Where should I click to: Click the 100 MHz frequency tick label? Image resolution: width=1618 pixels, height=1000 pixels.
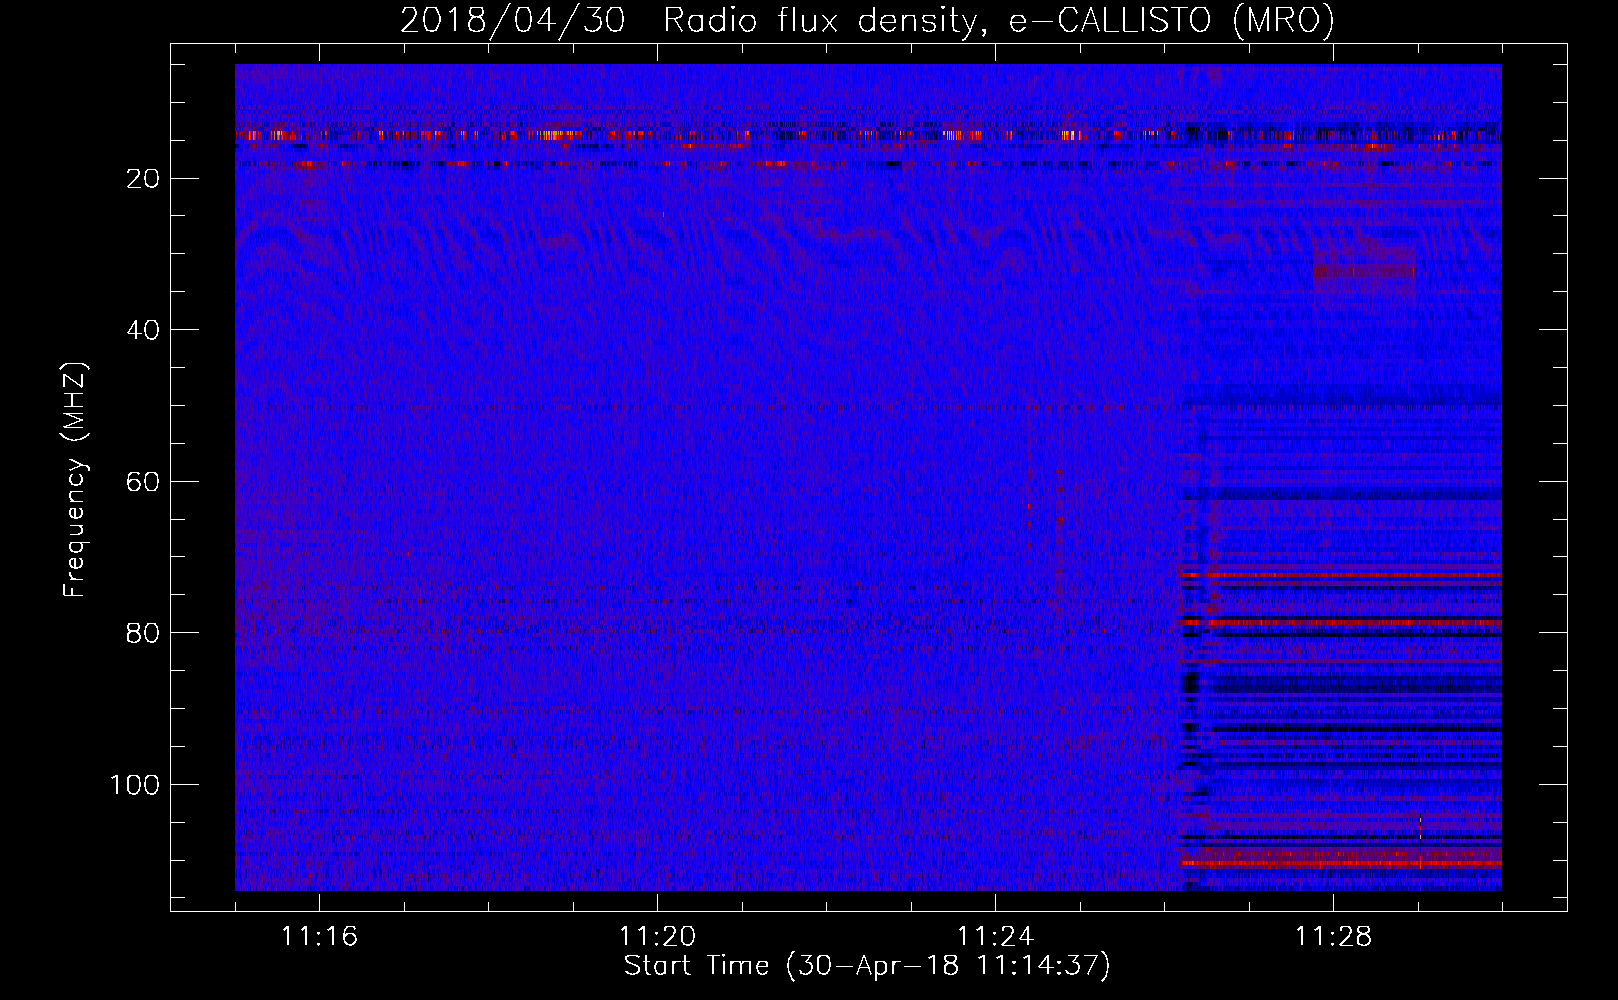(x=135, y=785)
